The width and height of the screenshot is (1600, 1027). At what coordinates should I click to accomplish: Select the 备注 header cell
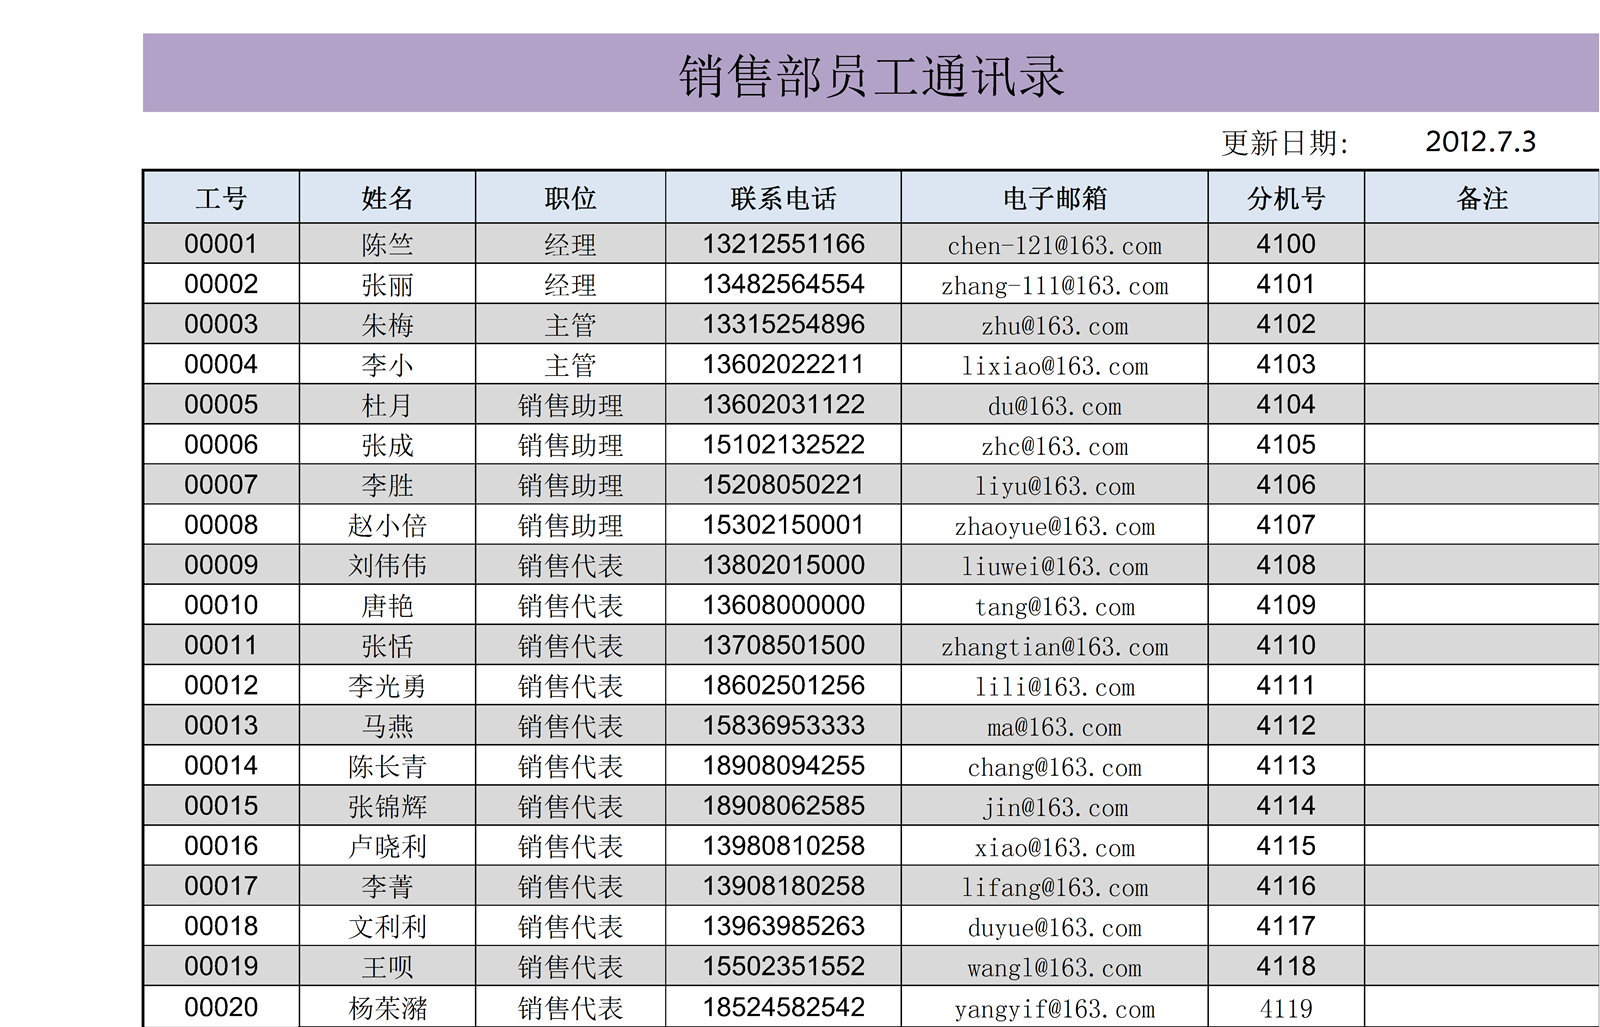[x=1481, y=198]
